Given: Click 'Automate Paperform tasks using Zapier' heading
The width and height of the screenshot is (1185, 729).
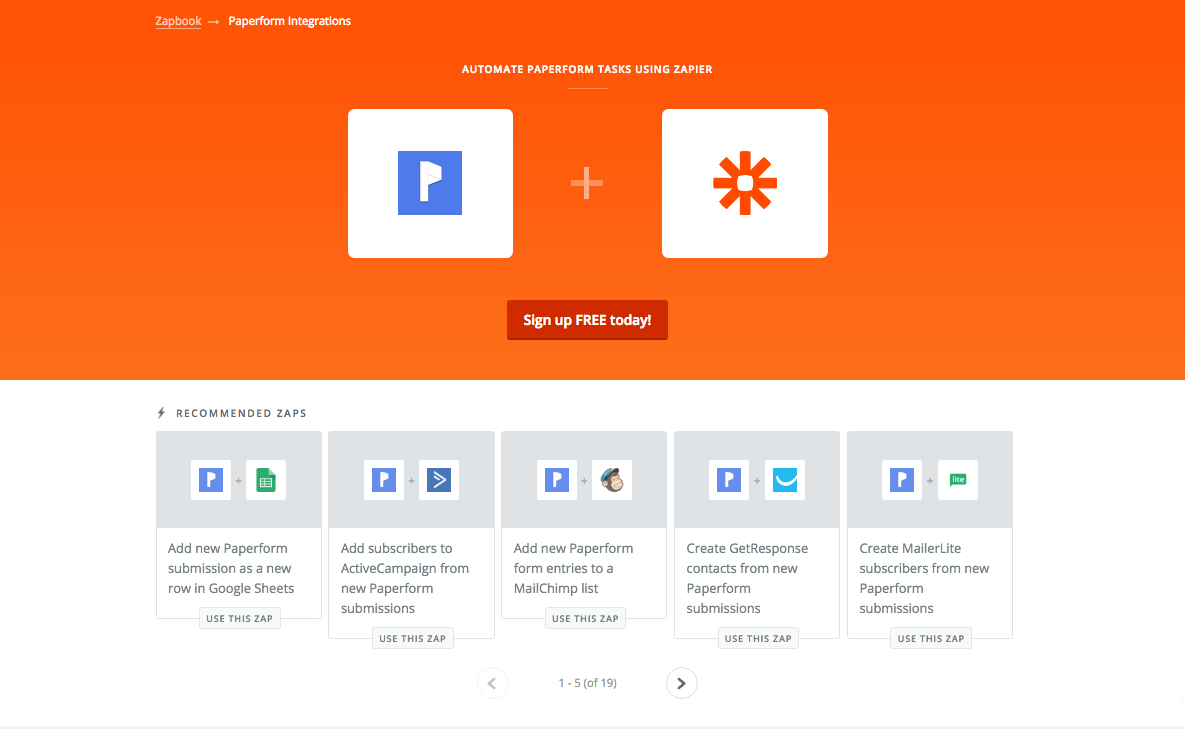Looking at the screenshot, I should [587, 69].
